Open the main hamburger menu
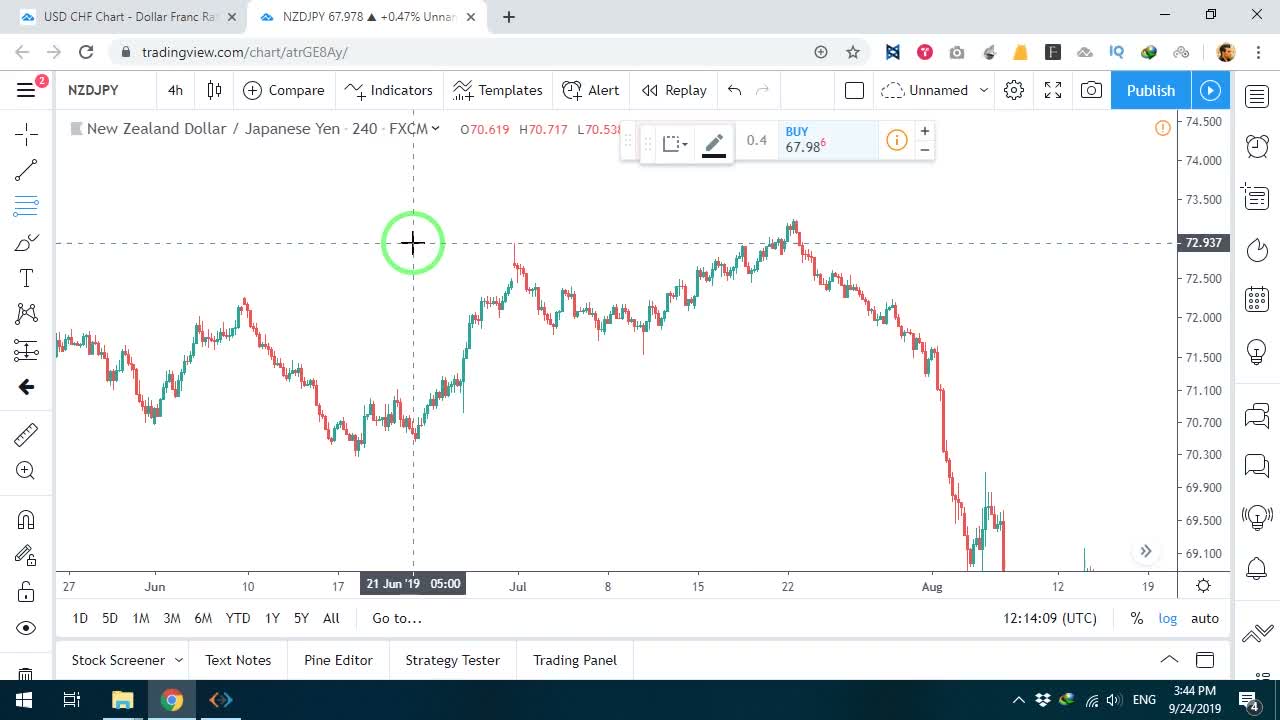This screenshot has width=1280, height=720. [x=26, y=90]
